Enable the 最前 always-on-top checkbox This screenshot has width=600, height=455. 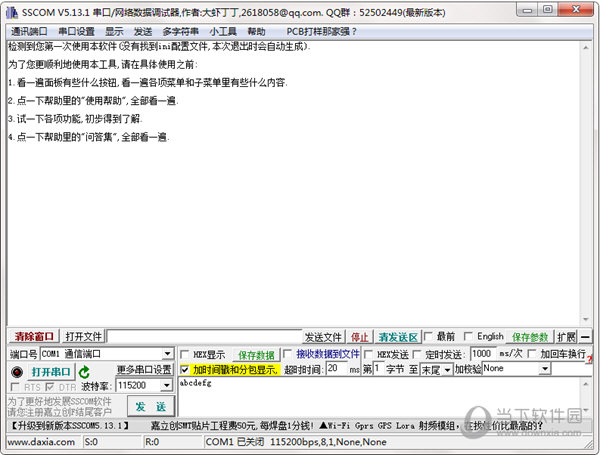point(429,337)
